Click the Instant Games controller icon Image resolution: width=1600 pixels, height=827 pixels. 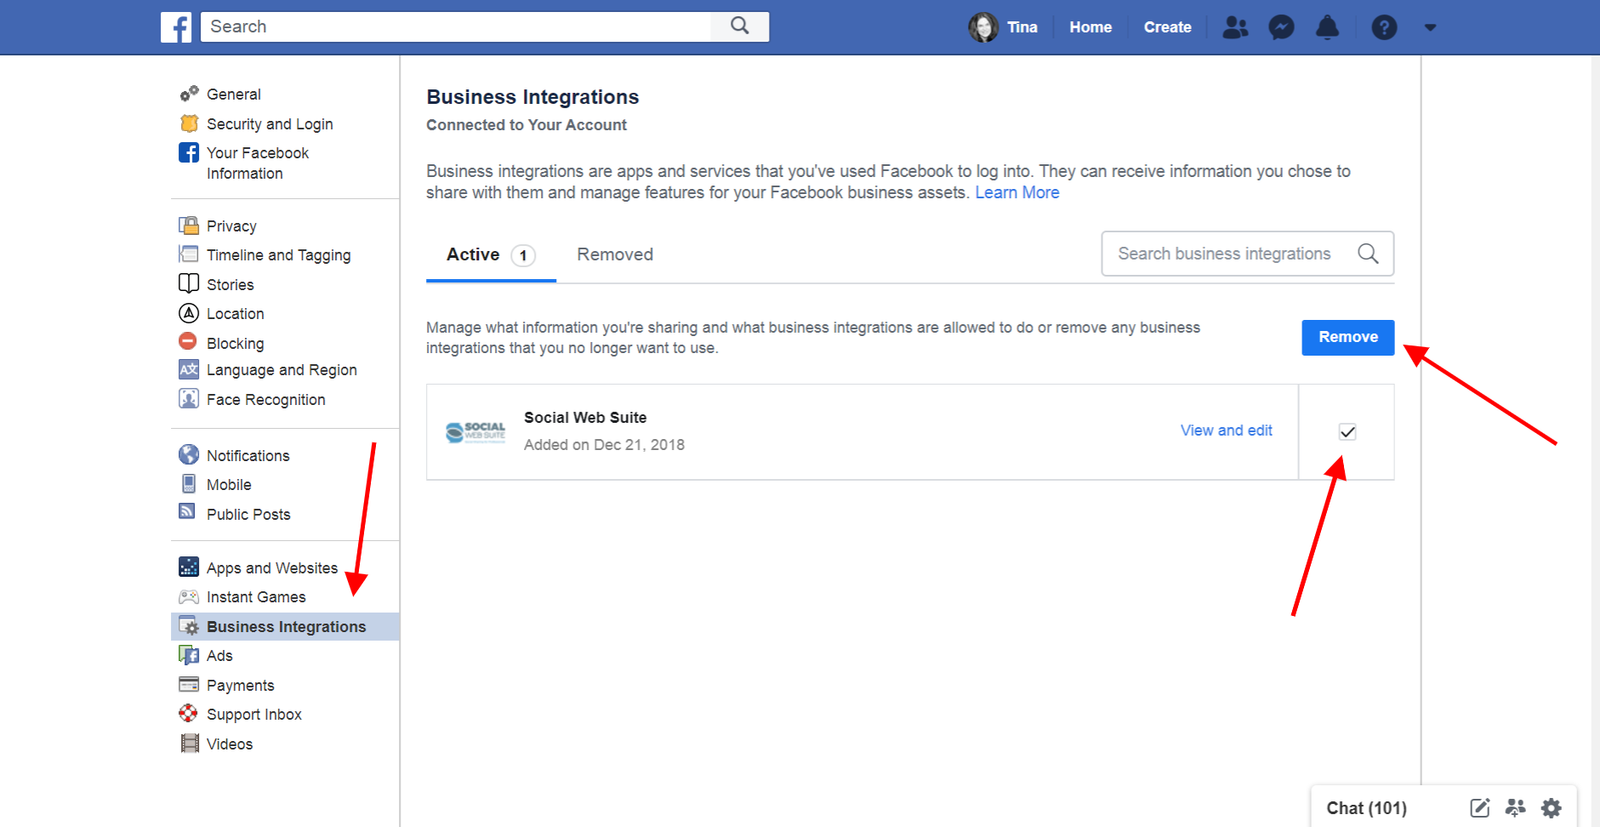(189, 597)
